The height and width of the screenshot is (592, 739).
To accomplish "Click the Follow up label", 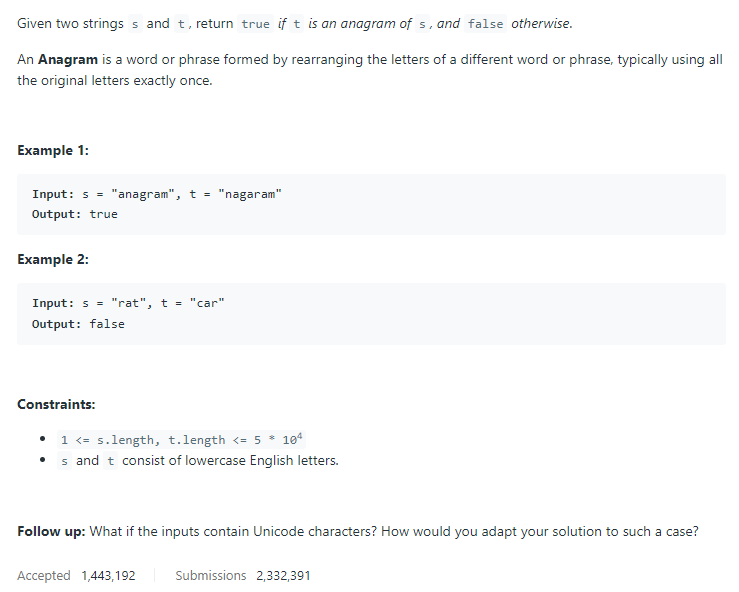I will click(51, 531).
